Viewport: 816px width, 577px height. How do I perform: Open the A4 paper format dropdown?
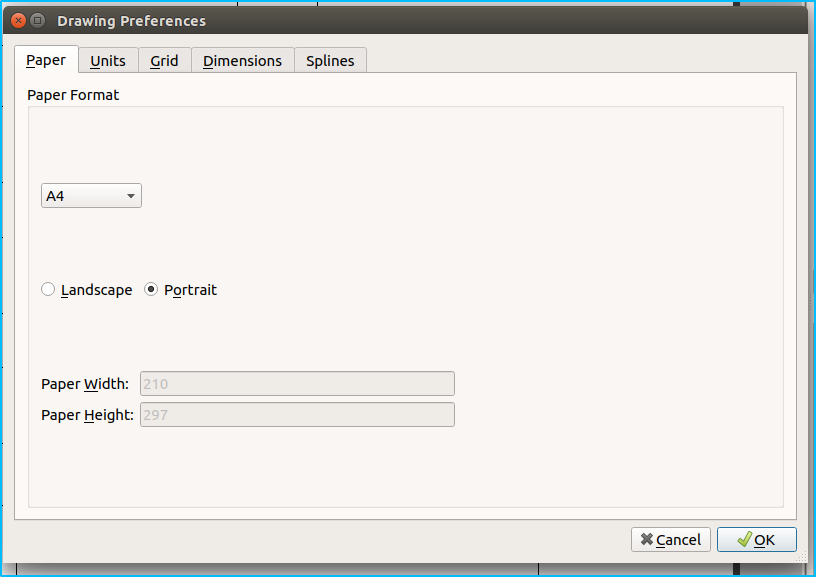[91, 196]
